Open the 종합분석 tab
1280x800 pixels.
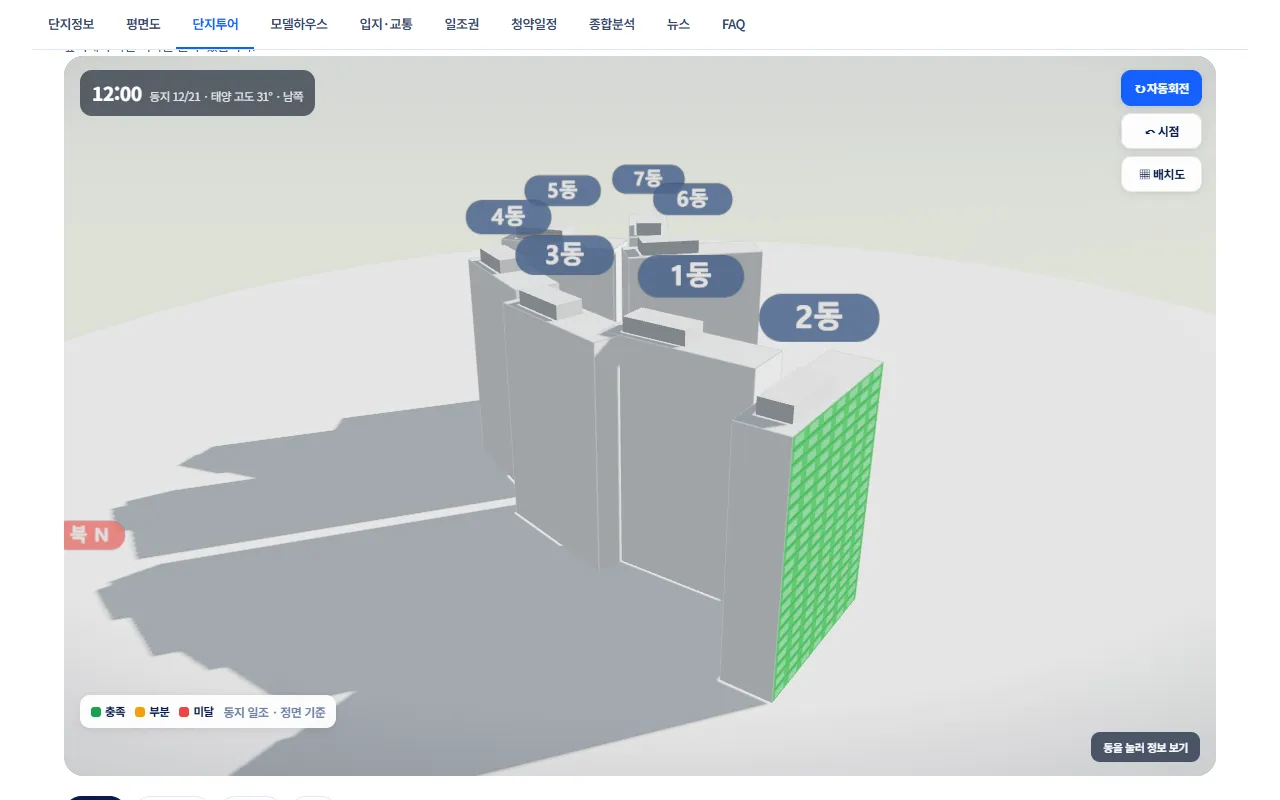[x=612, y=24]
